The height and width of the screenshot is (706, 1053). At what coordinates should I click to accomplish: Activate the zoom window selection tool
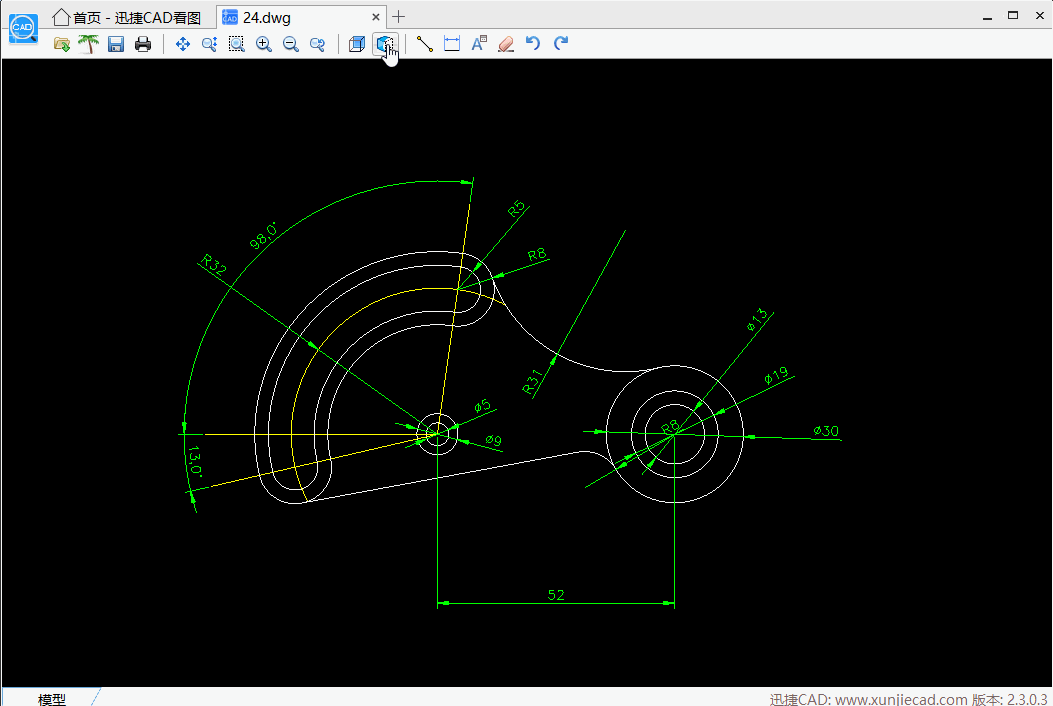tap(236, 44)
